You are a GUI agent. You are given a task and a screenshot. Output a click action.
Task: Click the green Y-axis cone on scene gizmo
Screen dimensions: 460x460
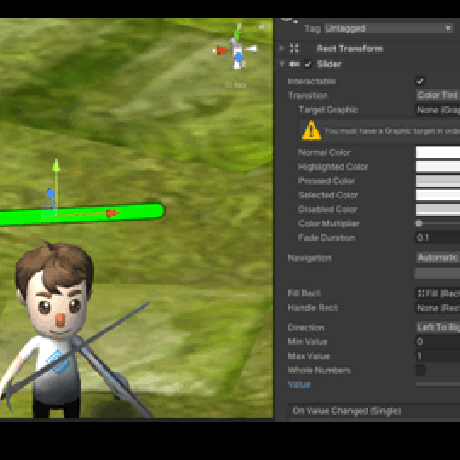coord(237,35)
